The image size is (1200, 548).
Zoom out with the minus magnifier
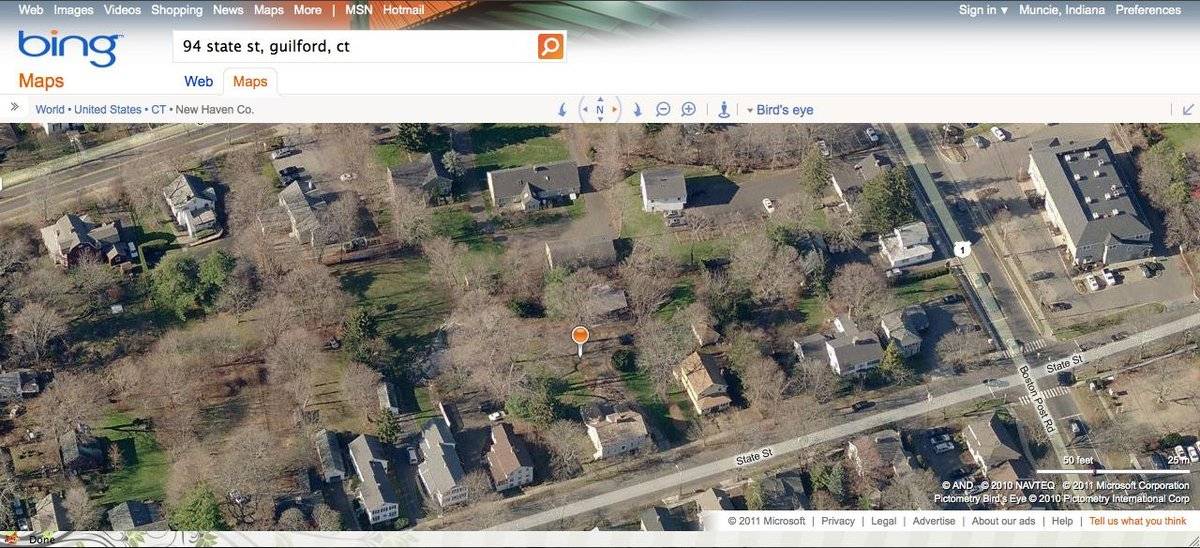point(663,110)
